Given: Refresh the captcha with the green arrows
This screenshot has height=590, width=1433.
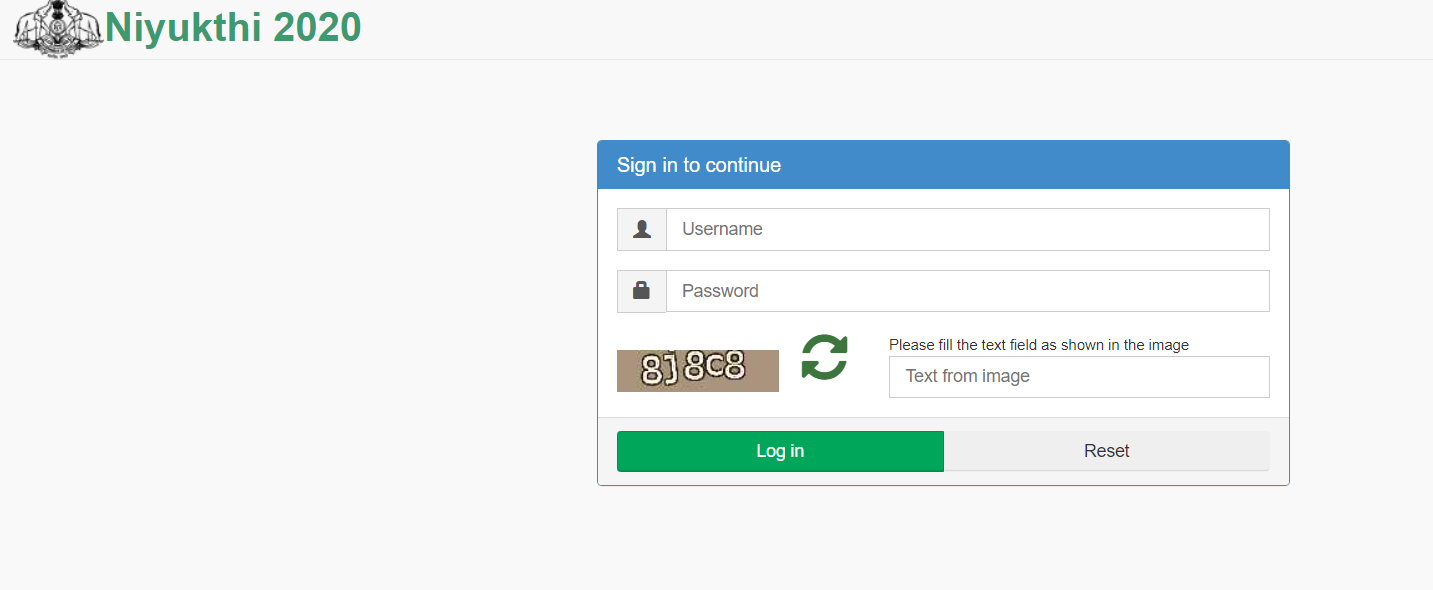Looking at the screenshot, I should click(x=824, y=357).
